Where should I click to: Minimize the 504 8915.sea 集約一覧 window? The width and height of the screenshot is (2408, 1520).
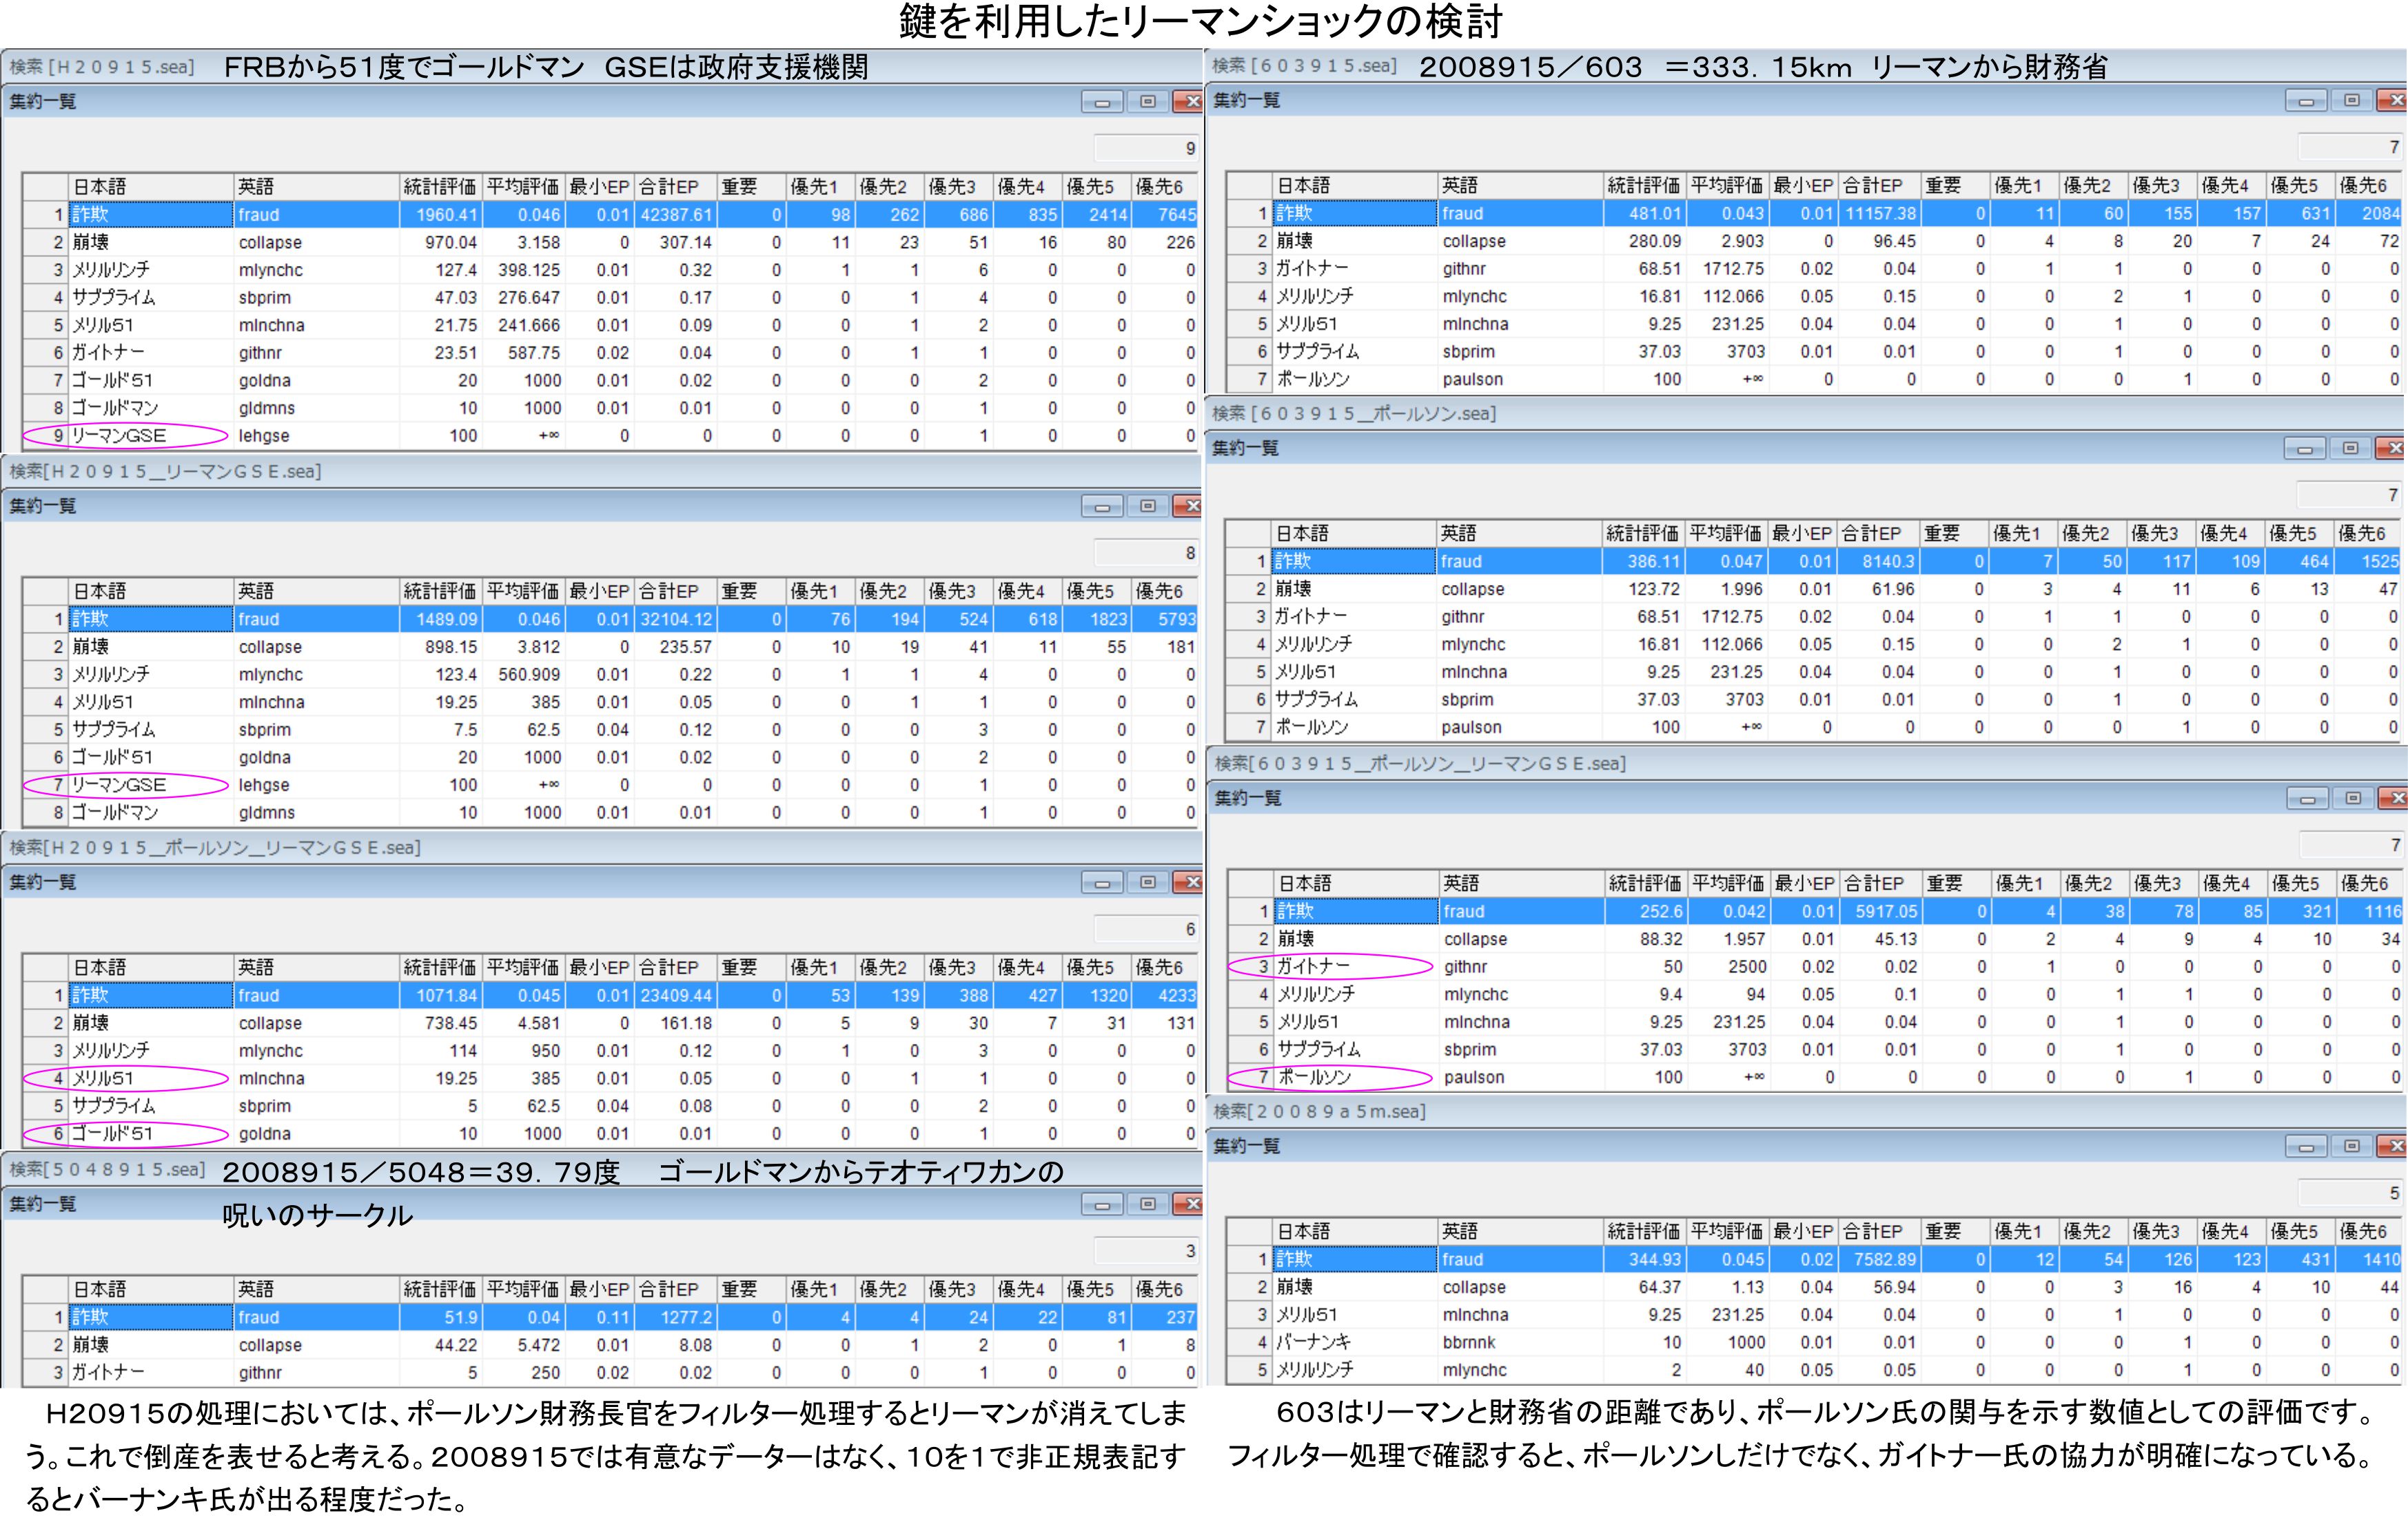click(x=1102, y=1204)
